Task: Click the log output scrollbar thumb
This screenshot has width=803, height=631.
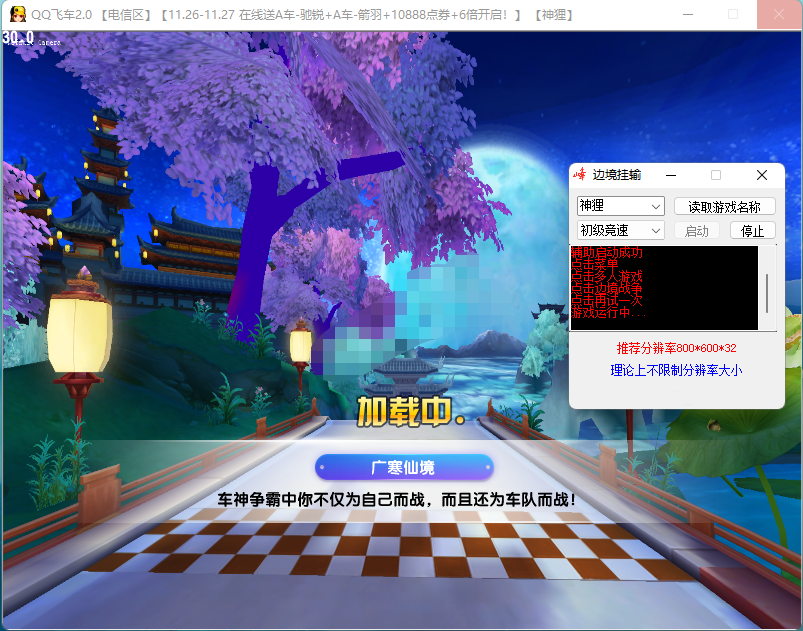Action: coord(767,292)
